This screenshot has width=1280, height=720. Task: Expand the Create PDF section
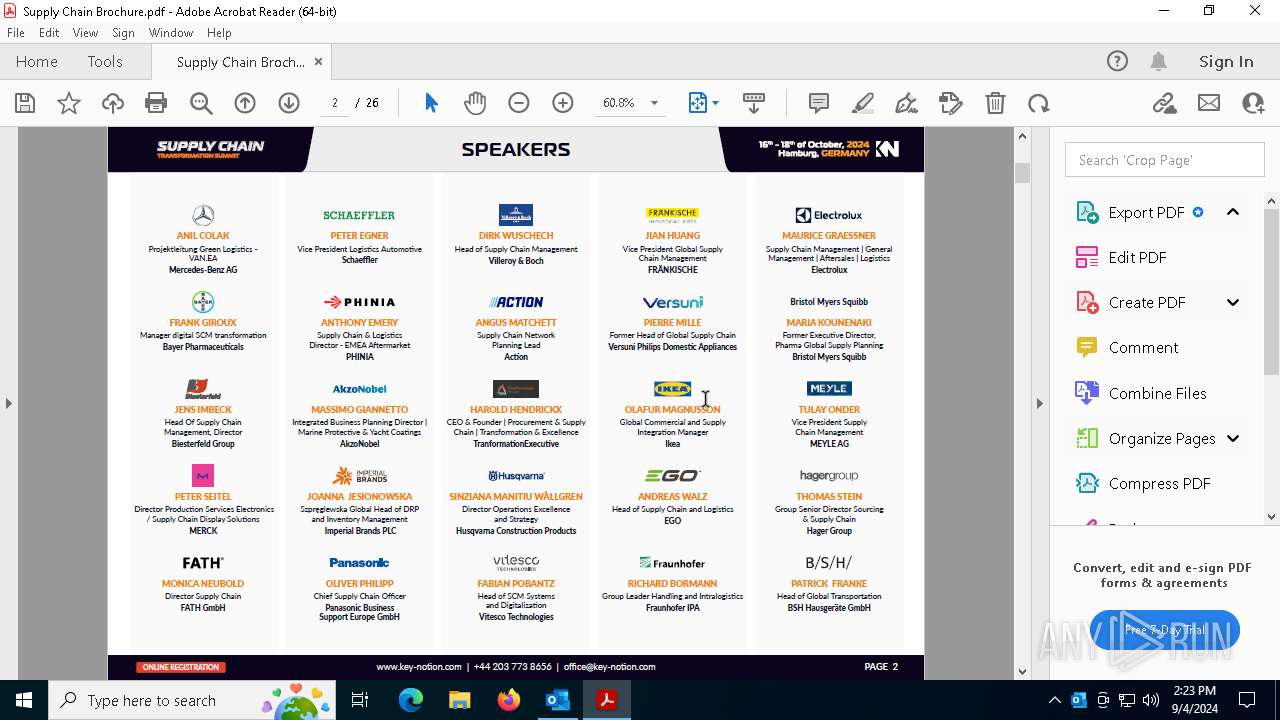coord(1233,302)
